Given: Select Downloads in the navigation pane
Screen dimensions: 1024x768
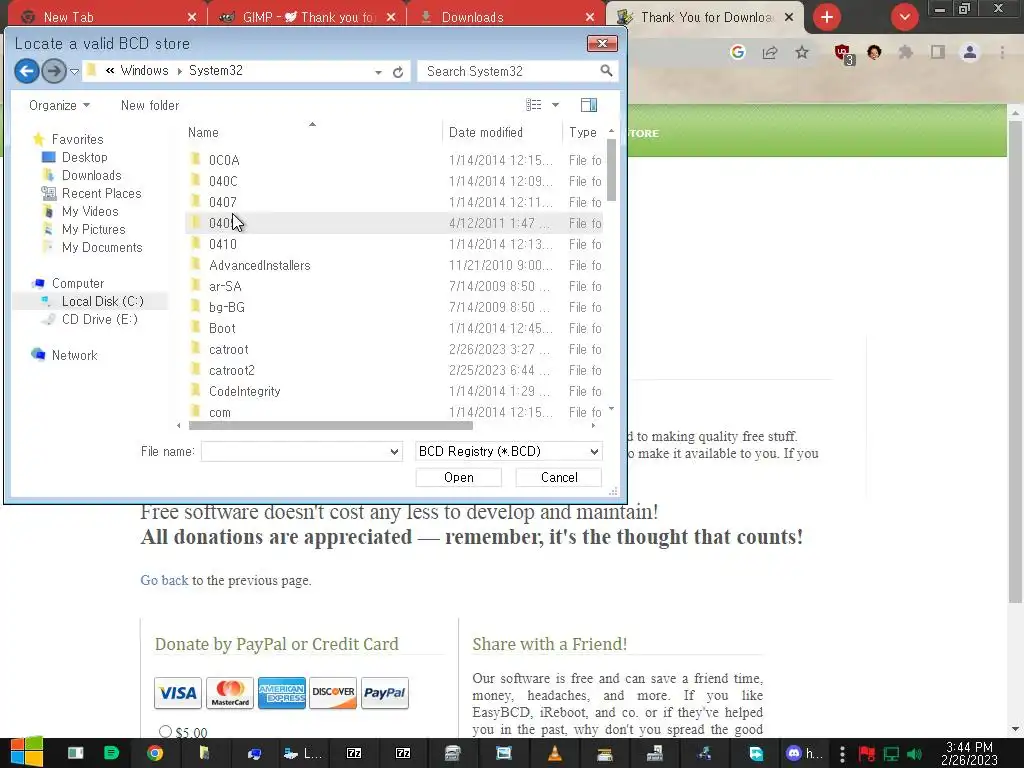Looking at the screenshot, I should pyautogui.click(x=91, y=175).
